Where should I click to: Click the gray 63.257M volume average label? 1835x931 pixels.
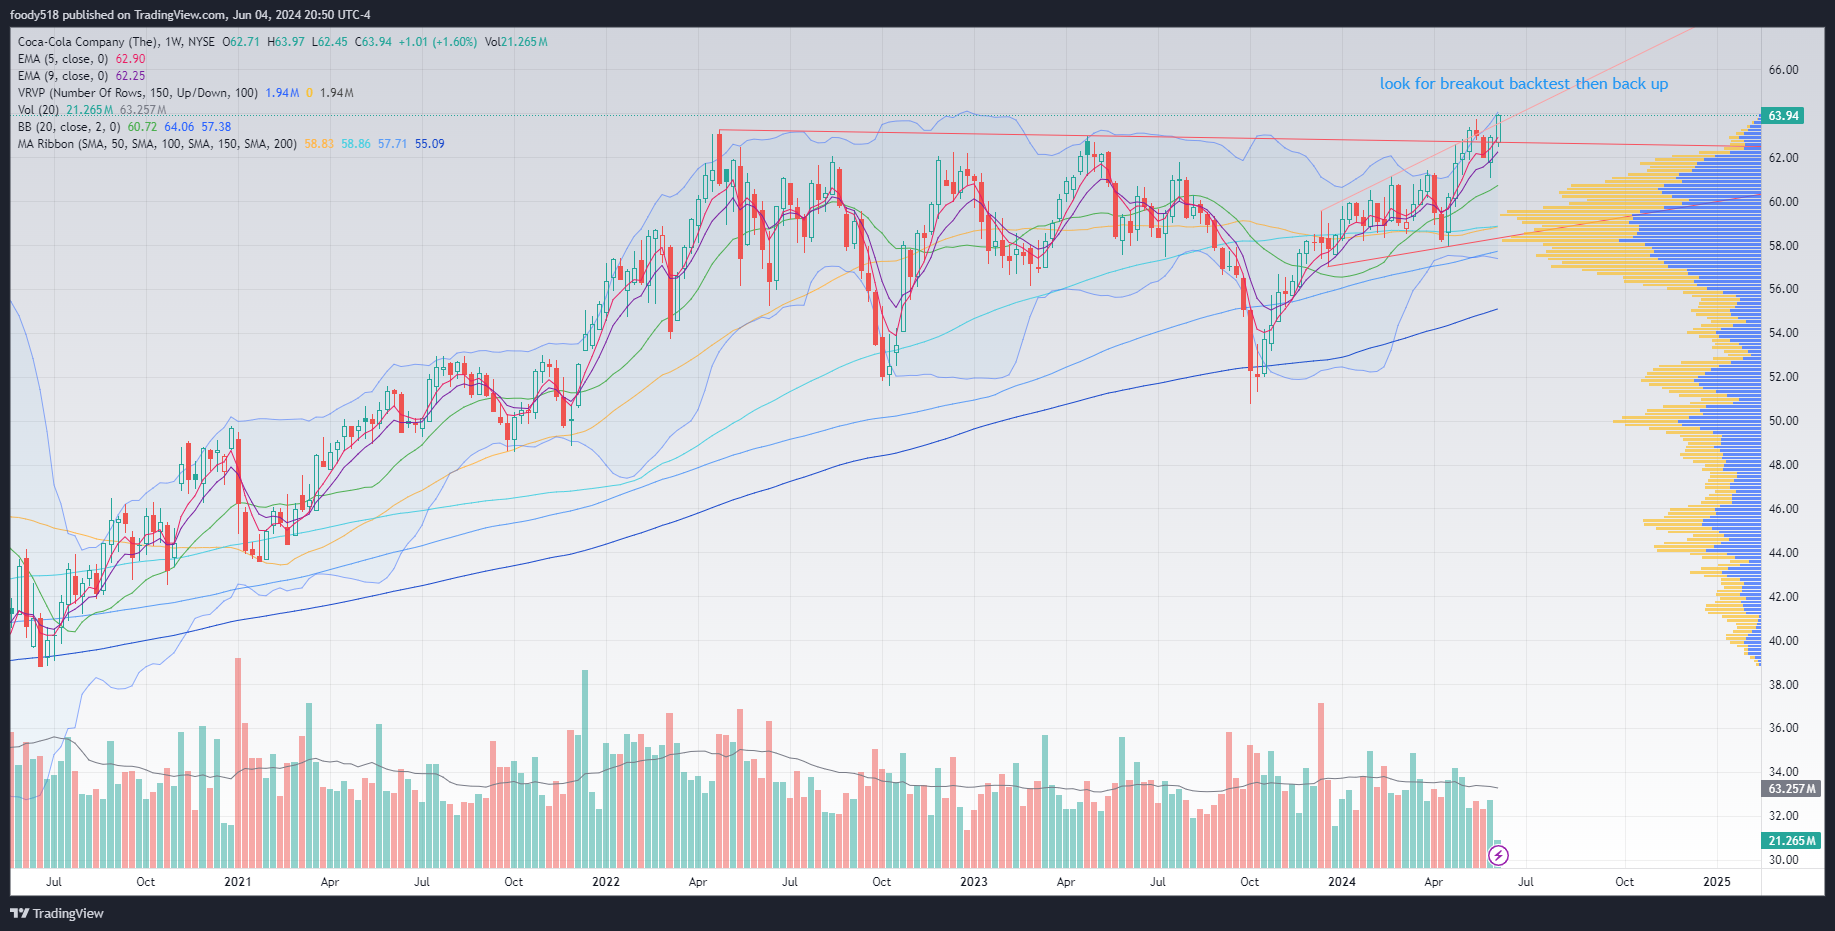pyautogui.click(x=1791, y=789)
